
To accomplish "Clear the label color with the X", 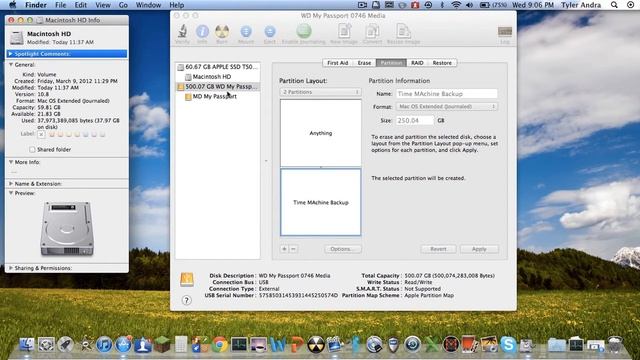I will (41, 134).
